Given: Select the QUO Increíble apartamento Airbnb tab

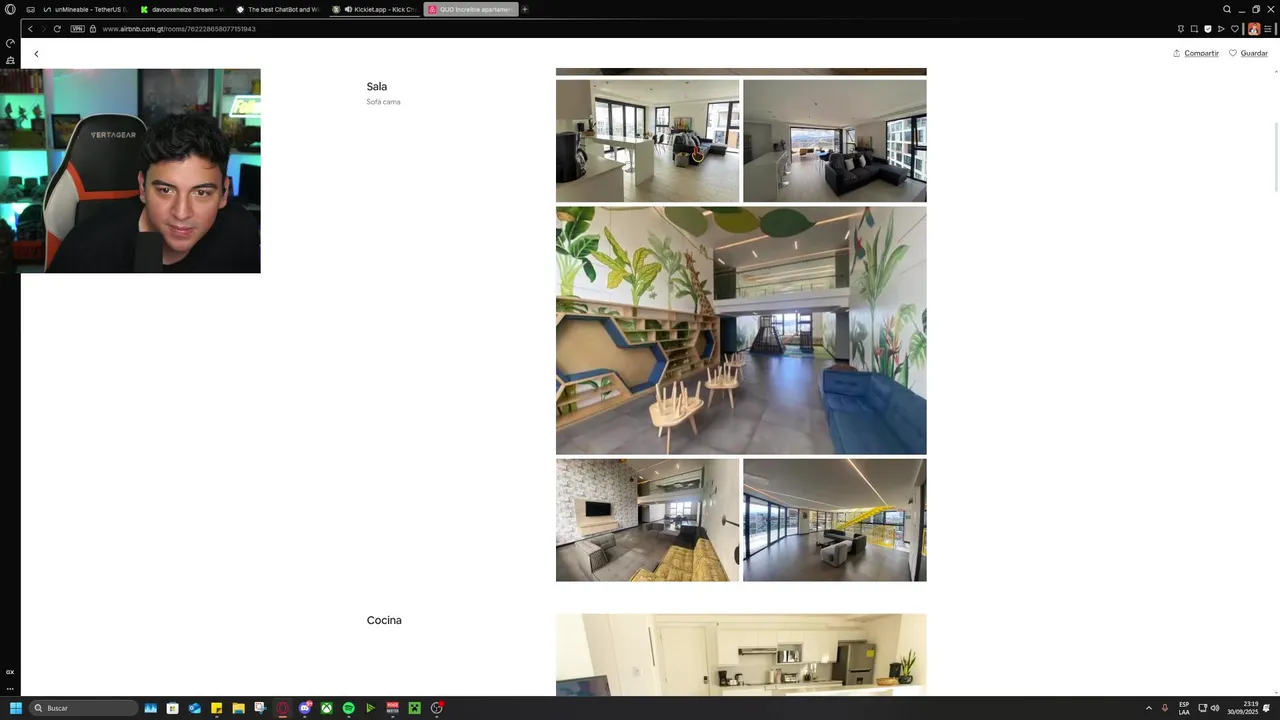Looking at the screenshot, I should pos(470,9).
